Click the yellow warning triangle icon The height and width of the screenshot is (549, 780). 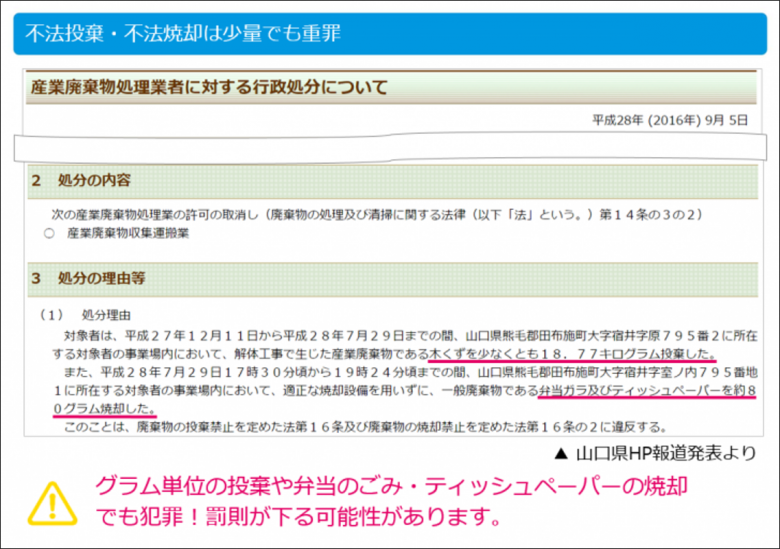52,504
